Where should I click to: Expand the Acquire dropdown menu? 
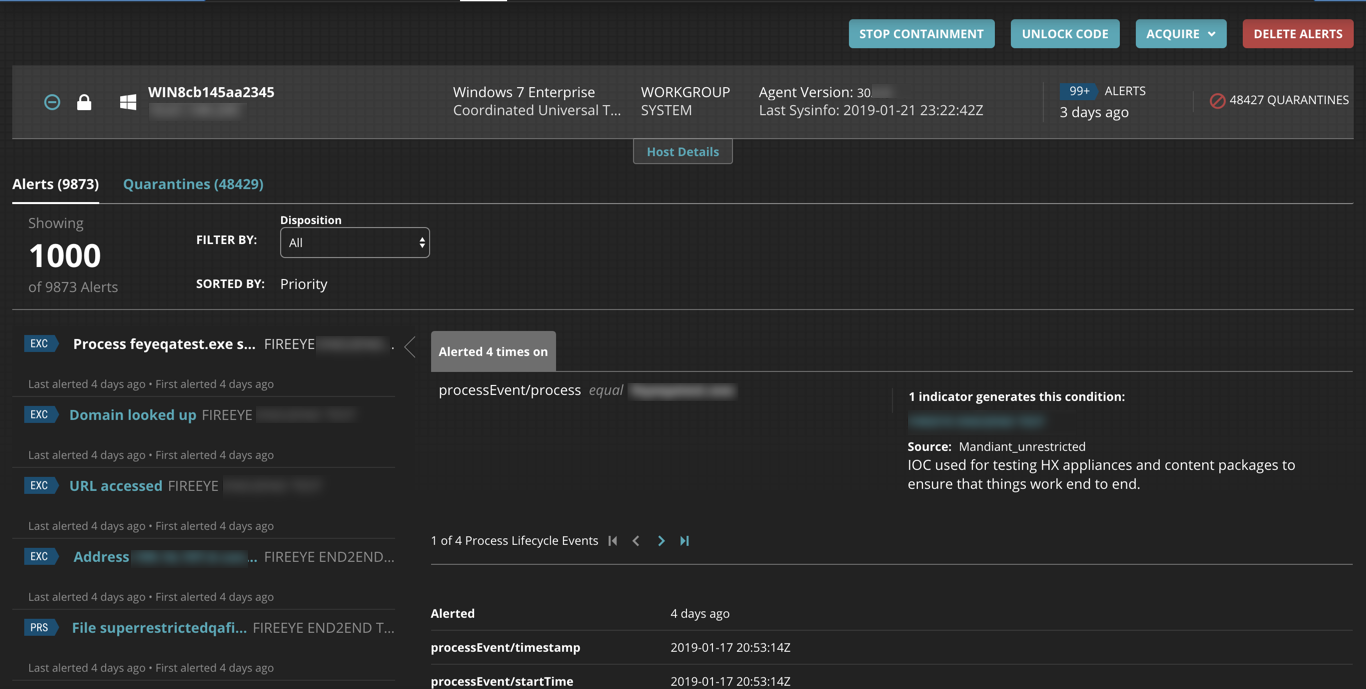[x=1181, y=34]
